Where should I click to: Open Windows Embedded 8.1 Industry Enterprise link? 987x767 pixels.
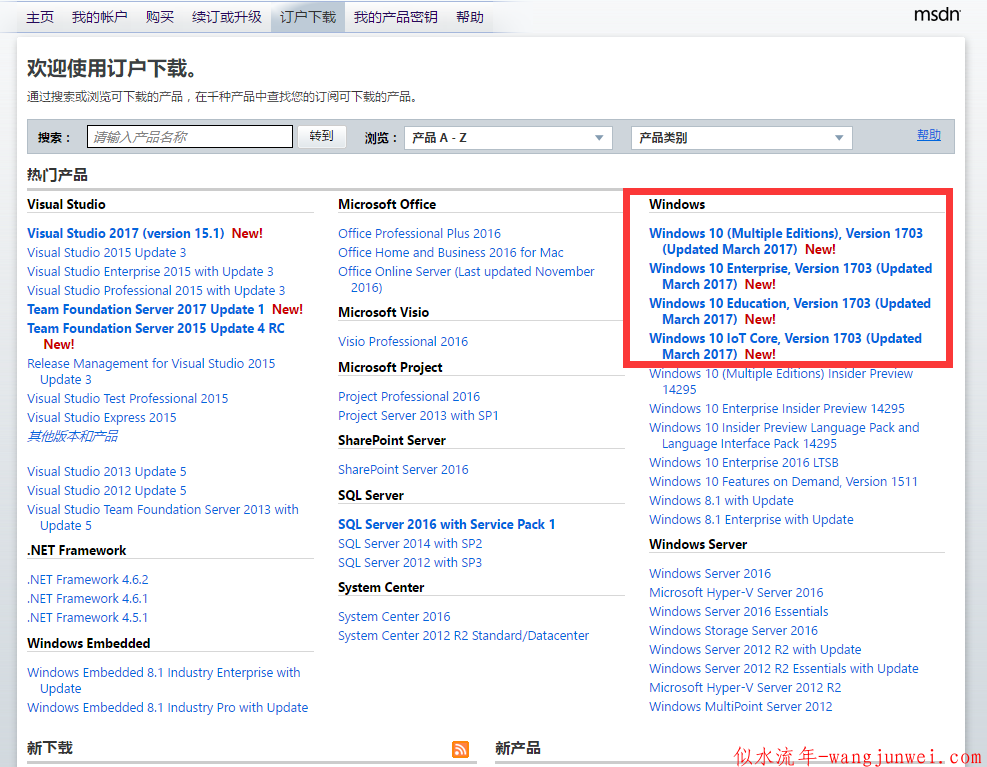coord(164,681)
